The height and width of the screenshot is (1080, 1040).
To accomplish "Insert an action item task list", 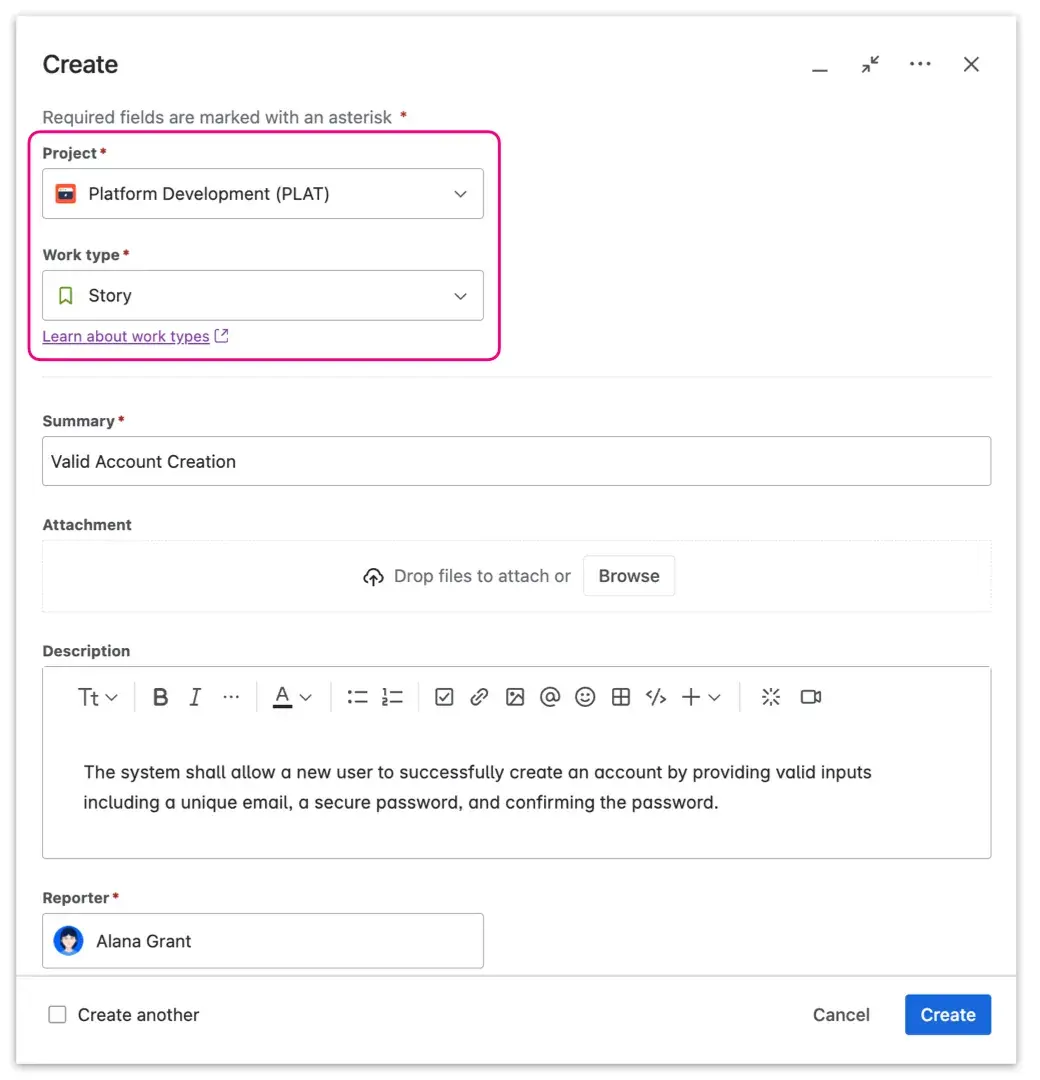I will (443, 697).
